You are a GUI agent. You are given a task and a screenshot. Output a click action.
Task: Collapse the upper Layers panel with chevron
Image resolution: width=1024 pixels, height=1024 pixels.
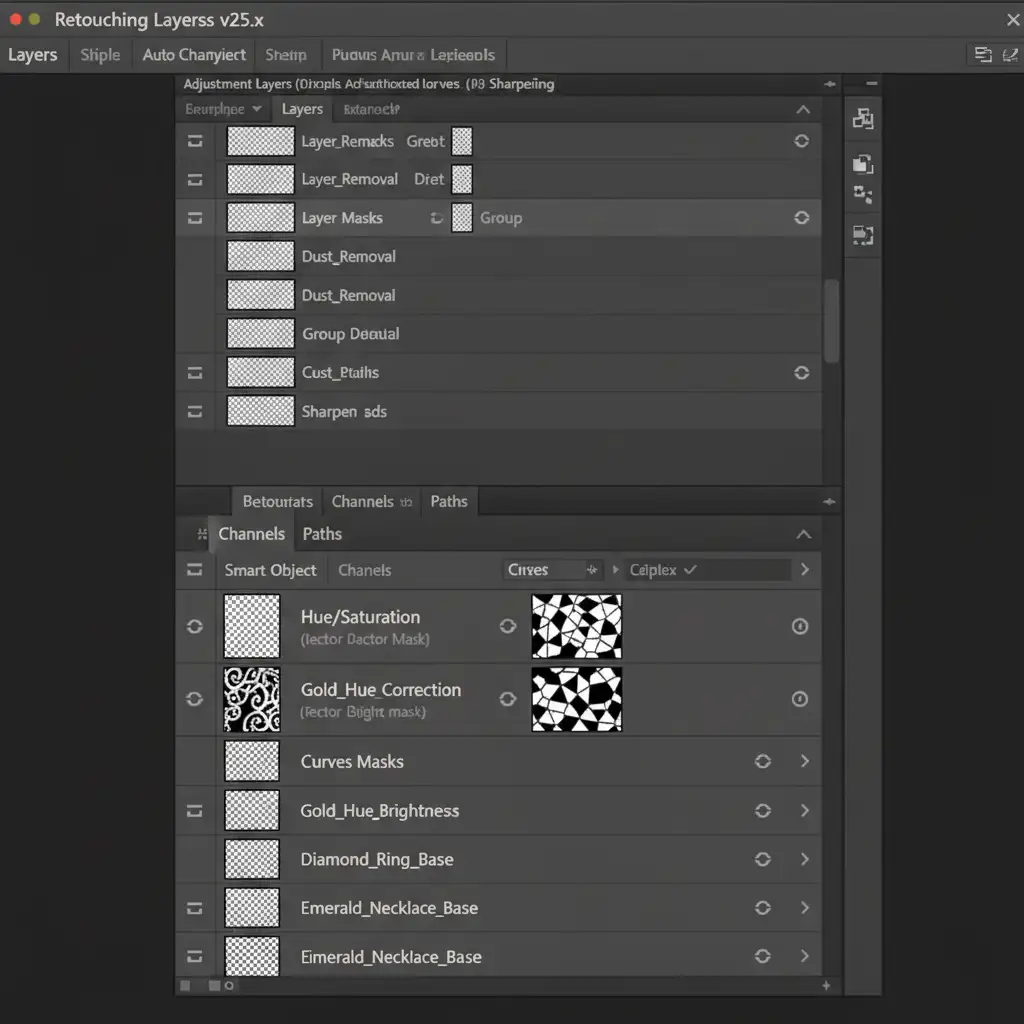coord(803,110)
